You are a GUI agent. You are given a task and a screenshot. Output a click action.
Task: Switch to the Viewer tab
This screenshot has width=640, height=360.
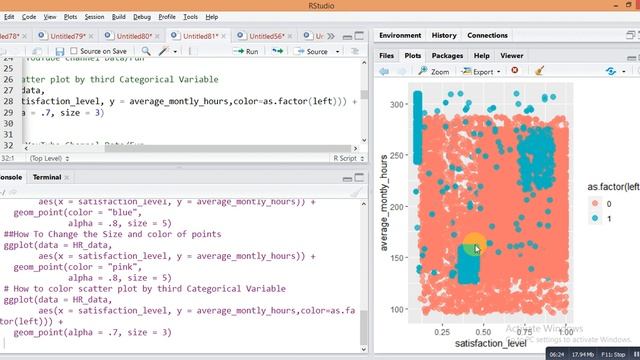(511, 56)
